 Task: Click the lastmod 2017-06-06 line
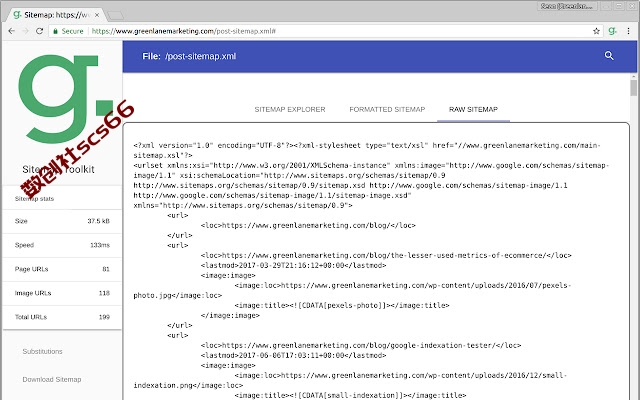pyautogui.click(x=293, y=356)
